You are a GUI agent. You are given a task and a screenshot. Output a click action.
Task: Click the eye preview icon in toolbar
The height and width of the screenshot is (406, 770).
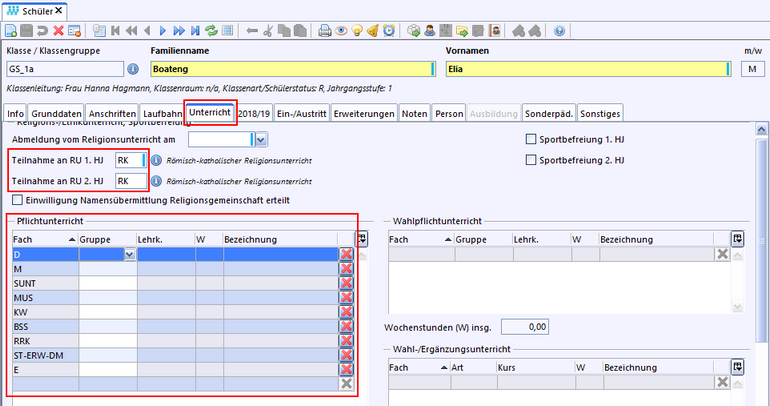click(x=341, y=31)
